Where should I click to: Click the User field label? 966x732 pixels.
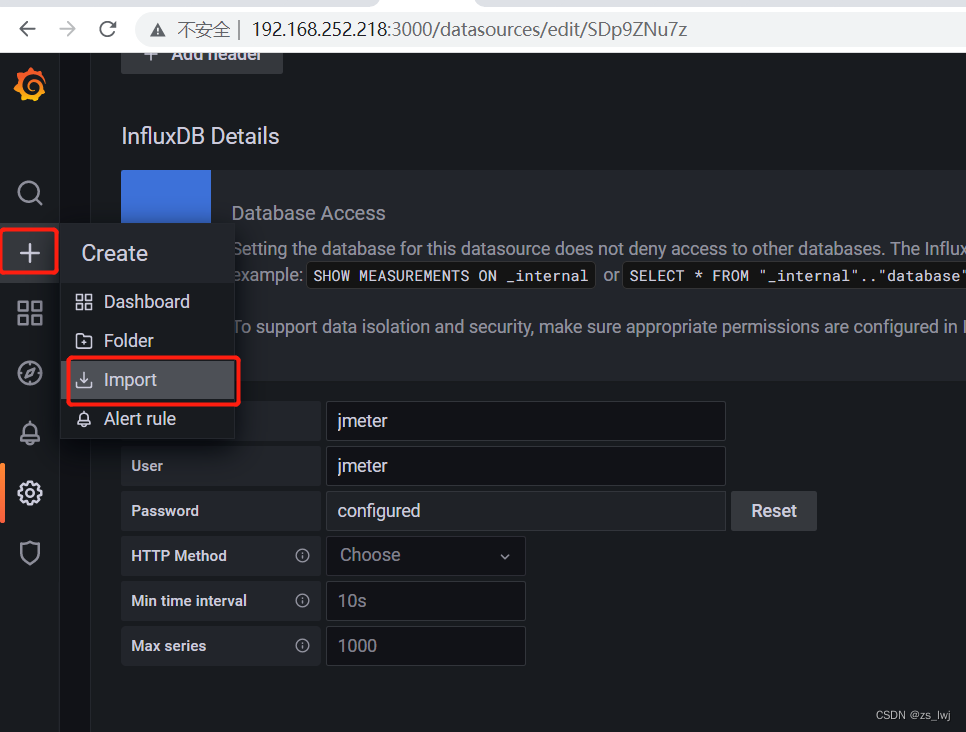(x=147, y=466)
